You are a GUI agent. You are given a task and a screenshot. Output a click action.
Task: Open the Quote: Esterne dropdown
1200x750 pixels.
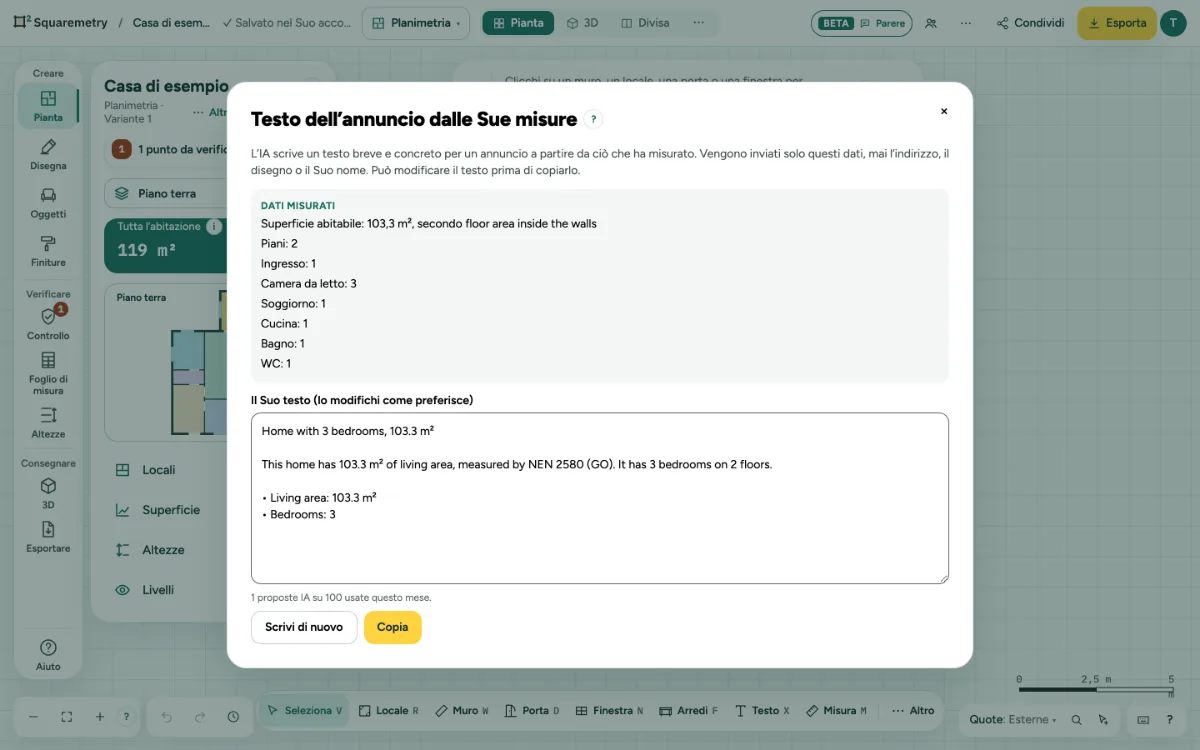pos(1012,719)
